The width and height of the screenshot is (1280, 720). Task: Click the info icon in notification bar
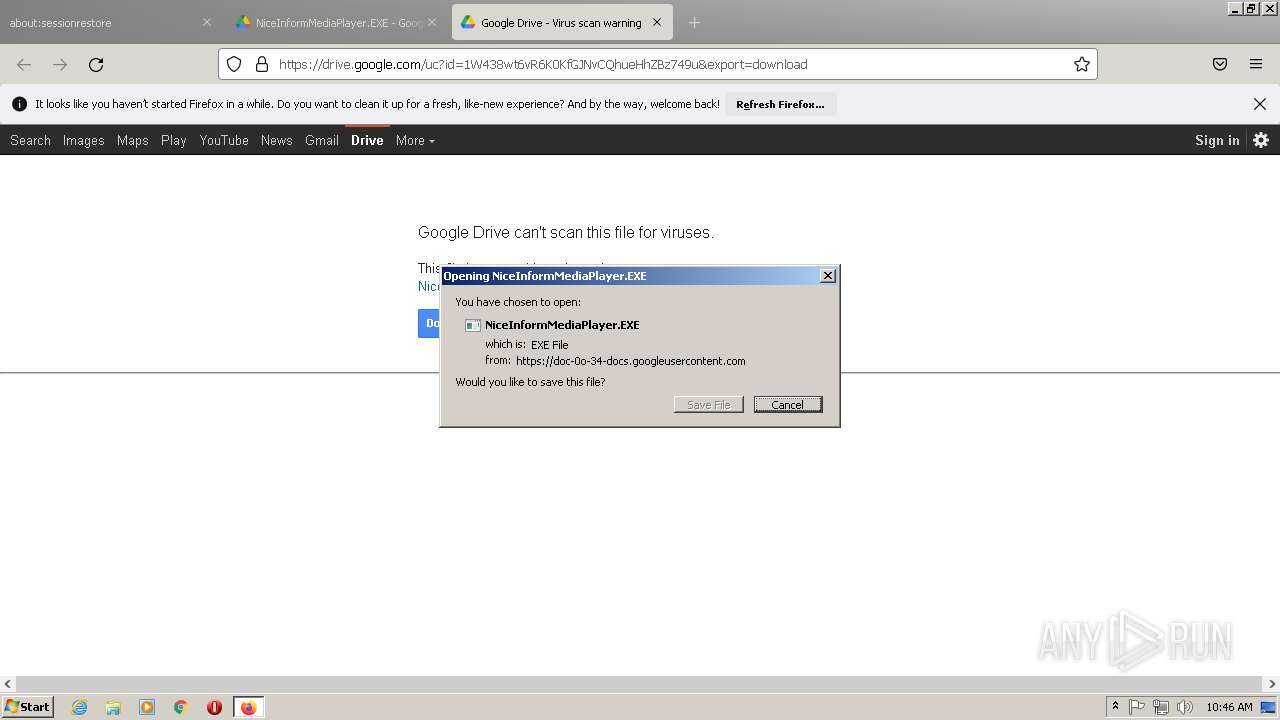[x=19, y=104]
